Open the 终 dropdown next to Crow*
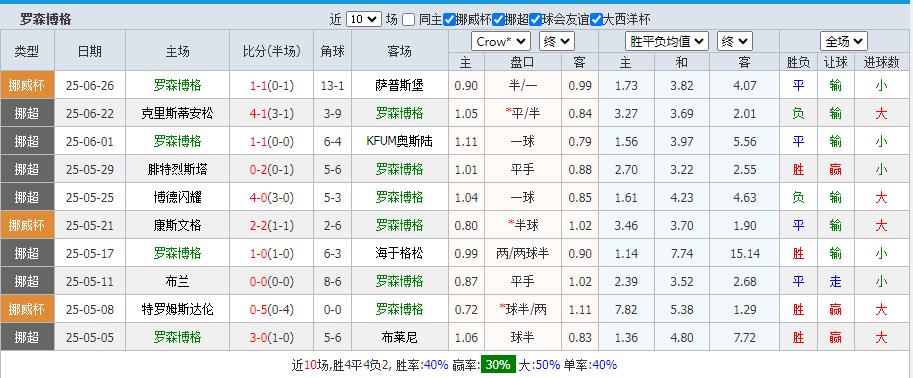The width and height of the screenshot is (913, 378). click(557, 41)
